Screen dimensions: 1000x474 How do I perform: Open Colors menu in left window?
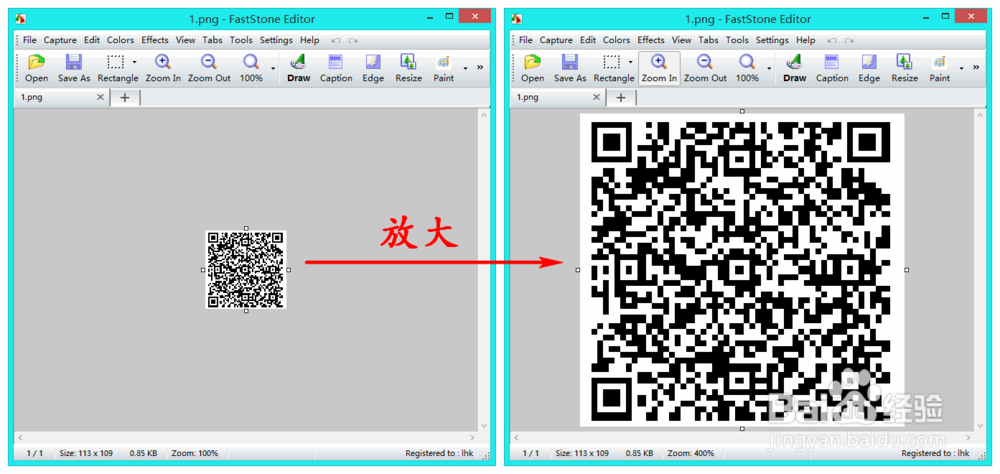(x=121, y=40)
